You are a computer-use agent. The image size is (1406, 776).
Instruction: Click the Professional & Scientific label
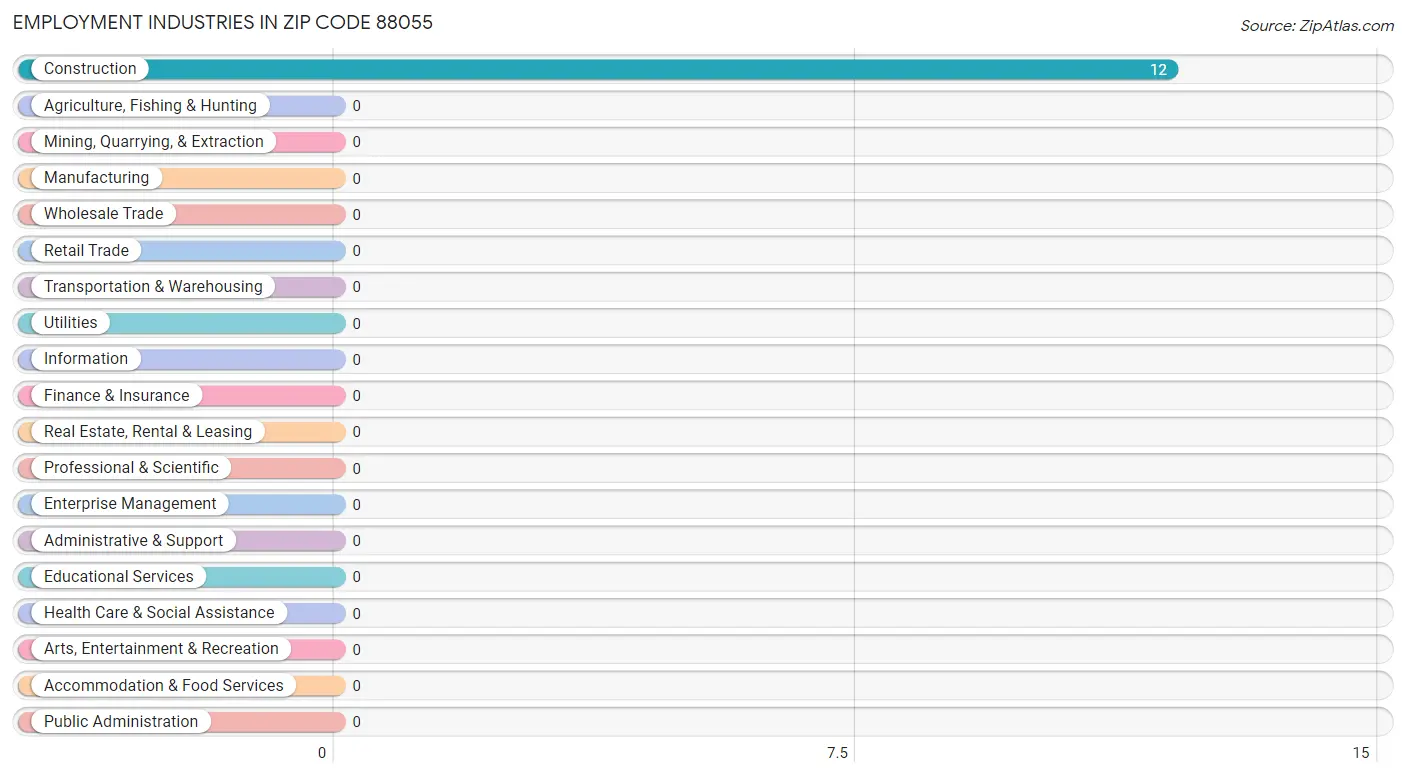(131, 467)
